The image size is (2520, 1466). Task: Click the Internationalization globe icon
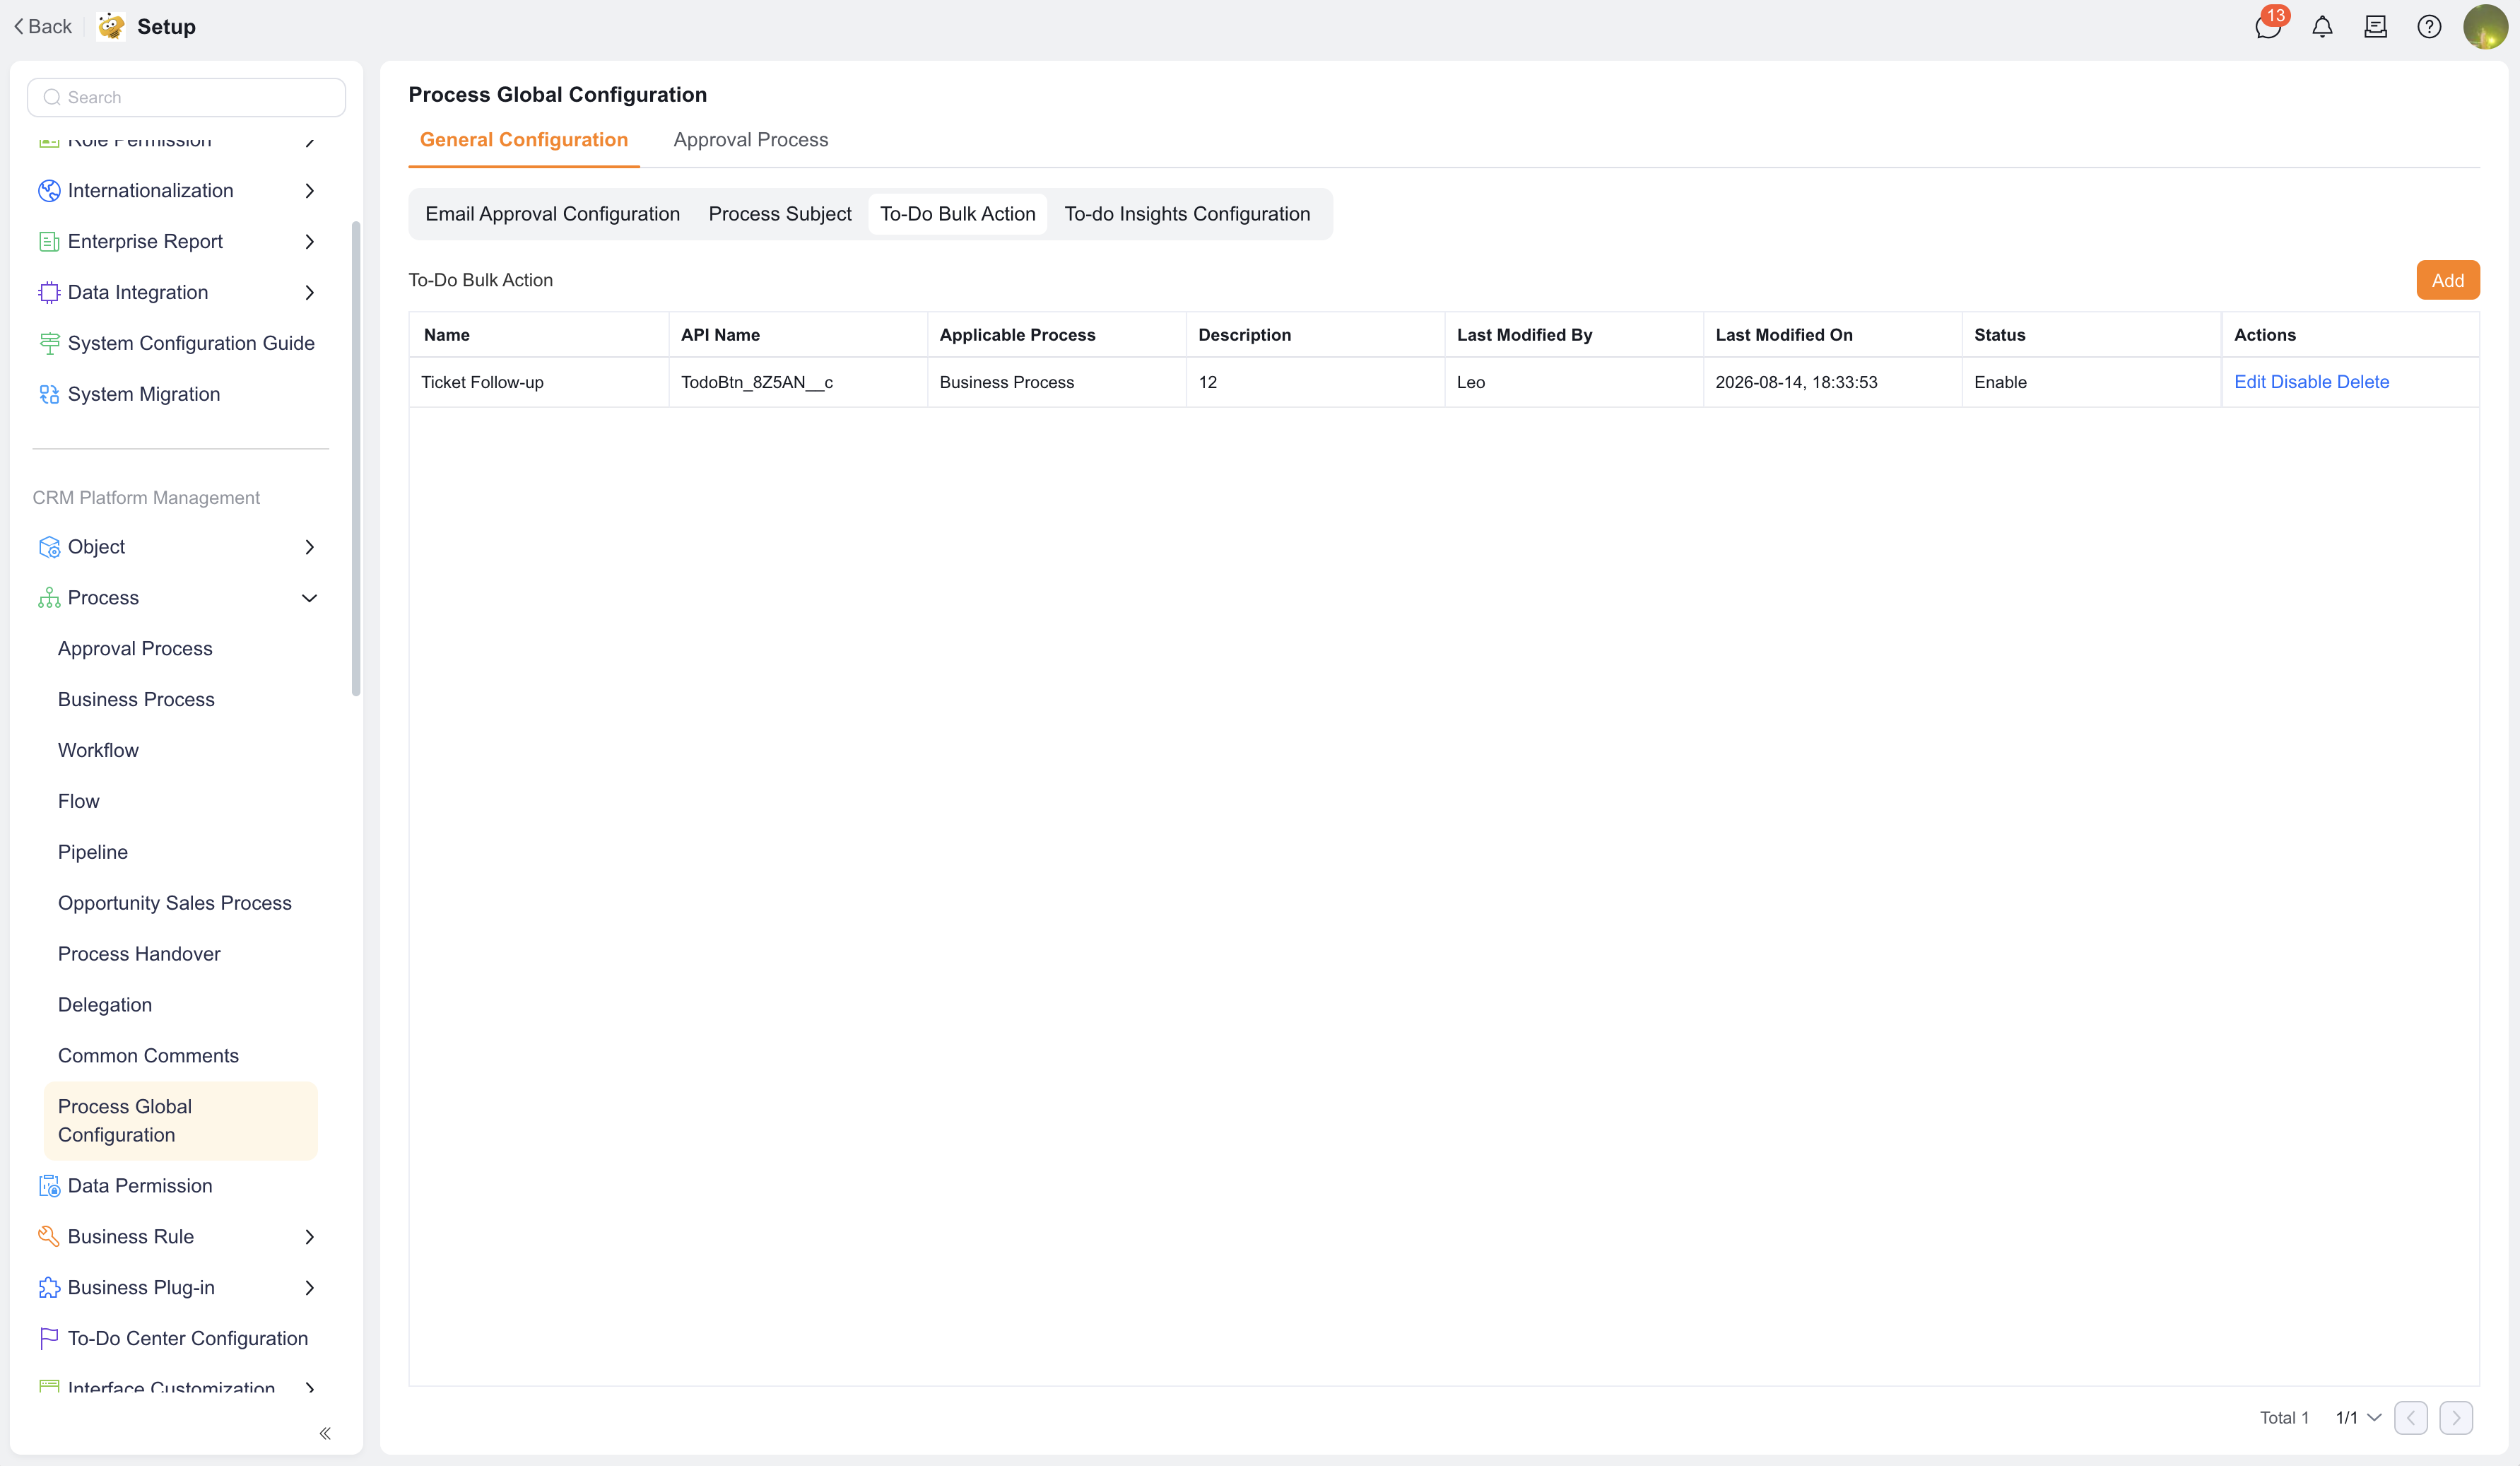pyautogui.click(x=49, y=191)
